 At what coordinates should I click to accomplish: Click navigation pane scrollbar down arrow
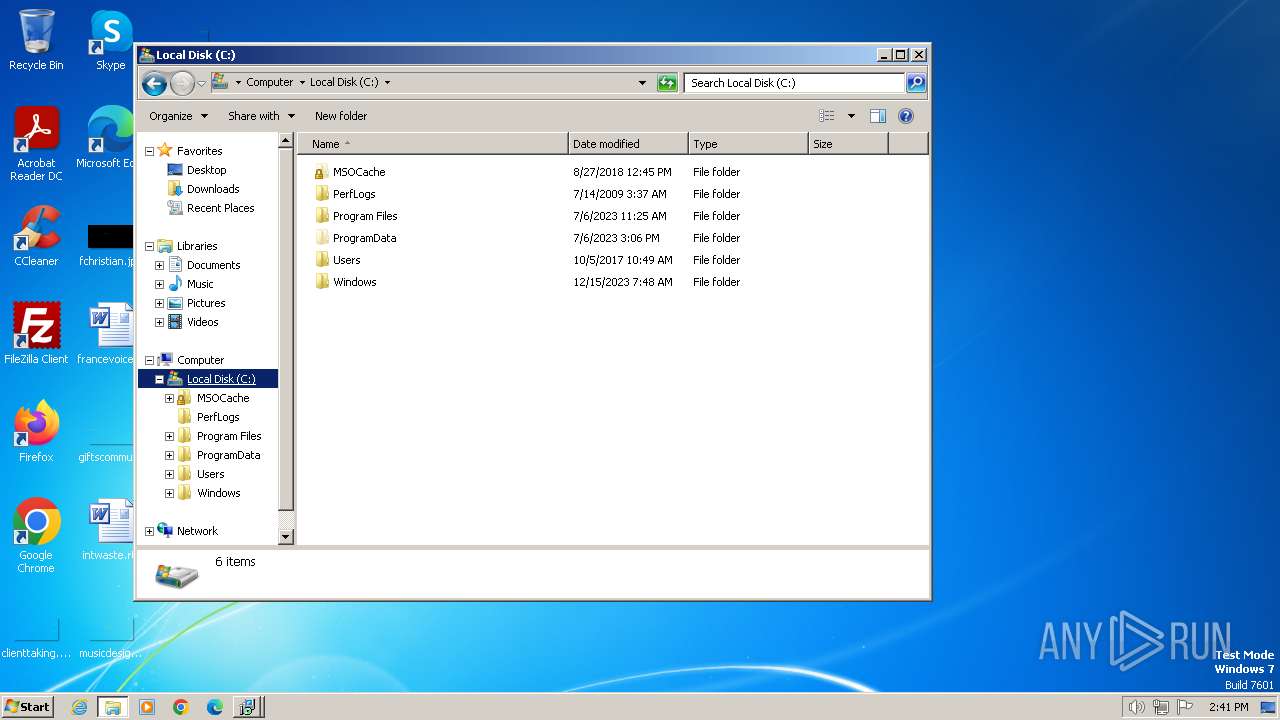coord(286,537)
